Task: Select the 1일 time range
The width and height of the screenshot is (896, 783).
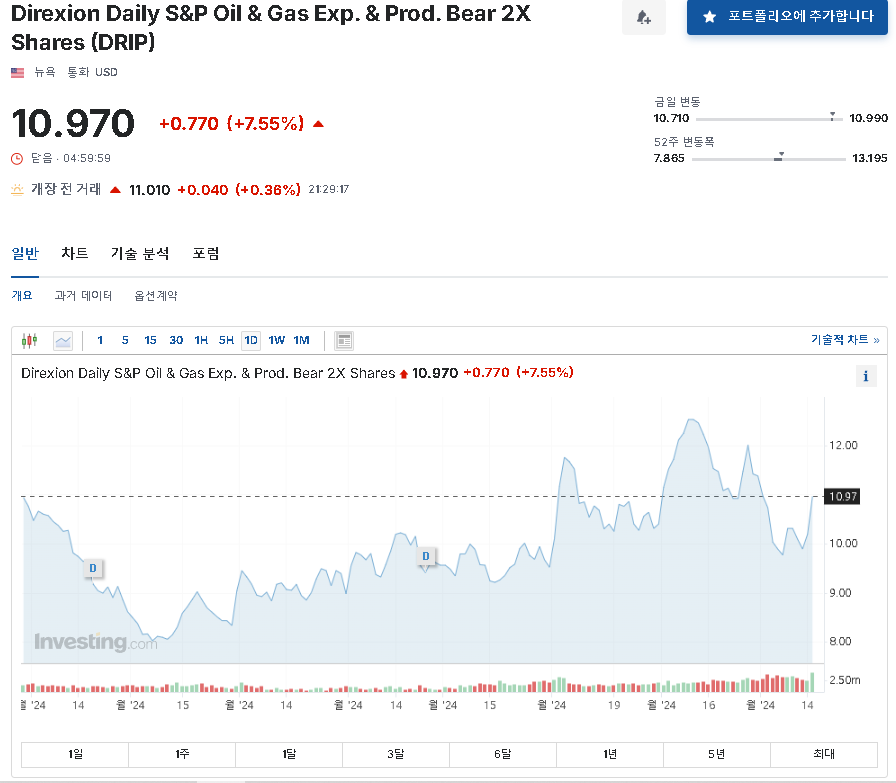Action: click(x=75, y=754)
